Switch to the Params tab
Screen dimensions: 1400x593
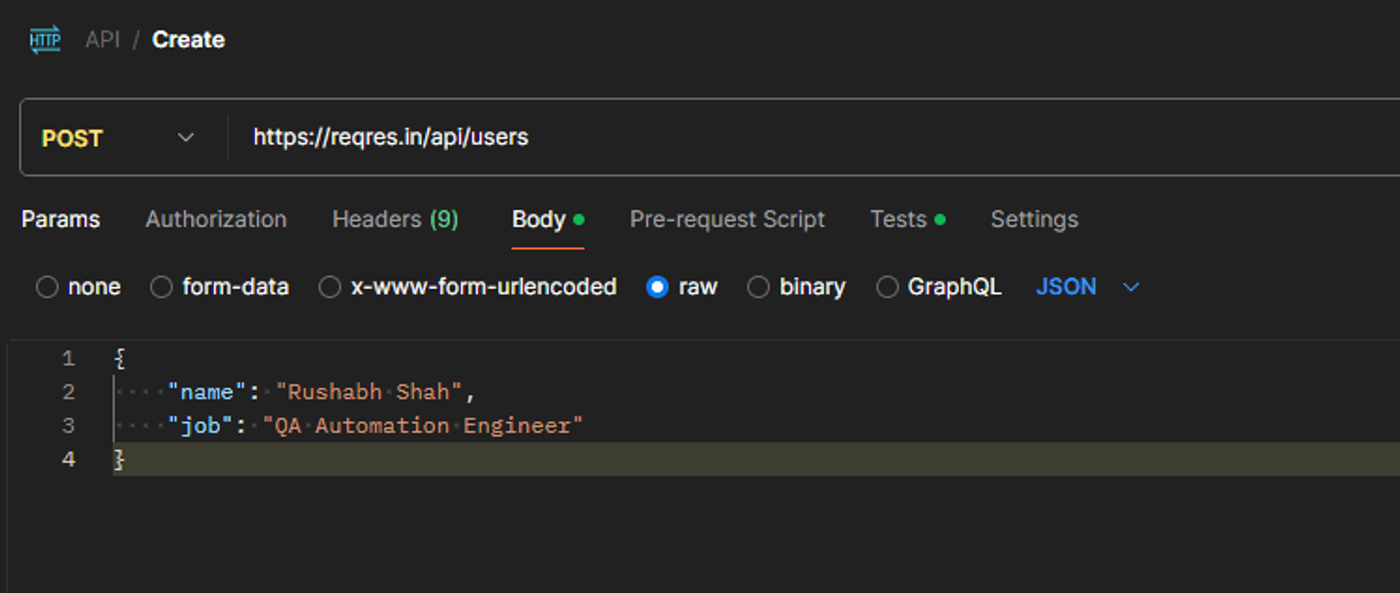(61, 219)
